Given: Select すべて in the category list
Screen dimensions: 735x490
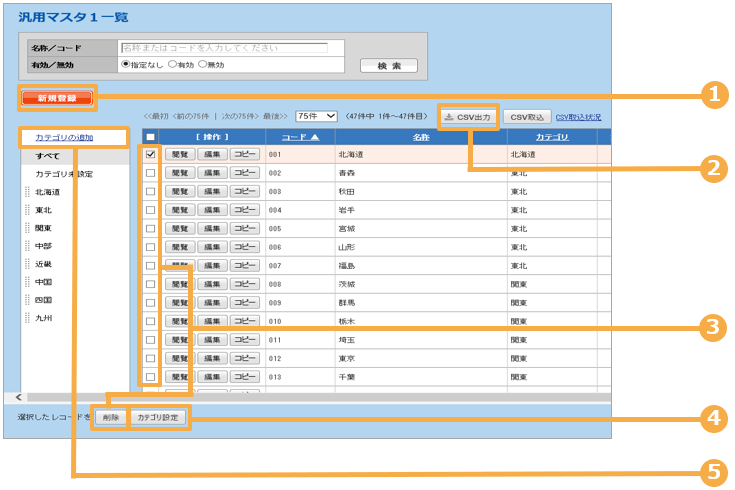Looking at the screenshot, I should (47, 156).
